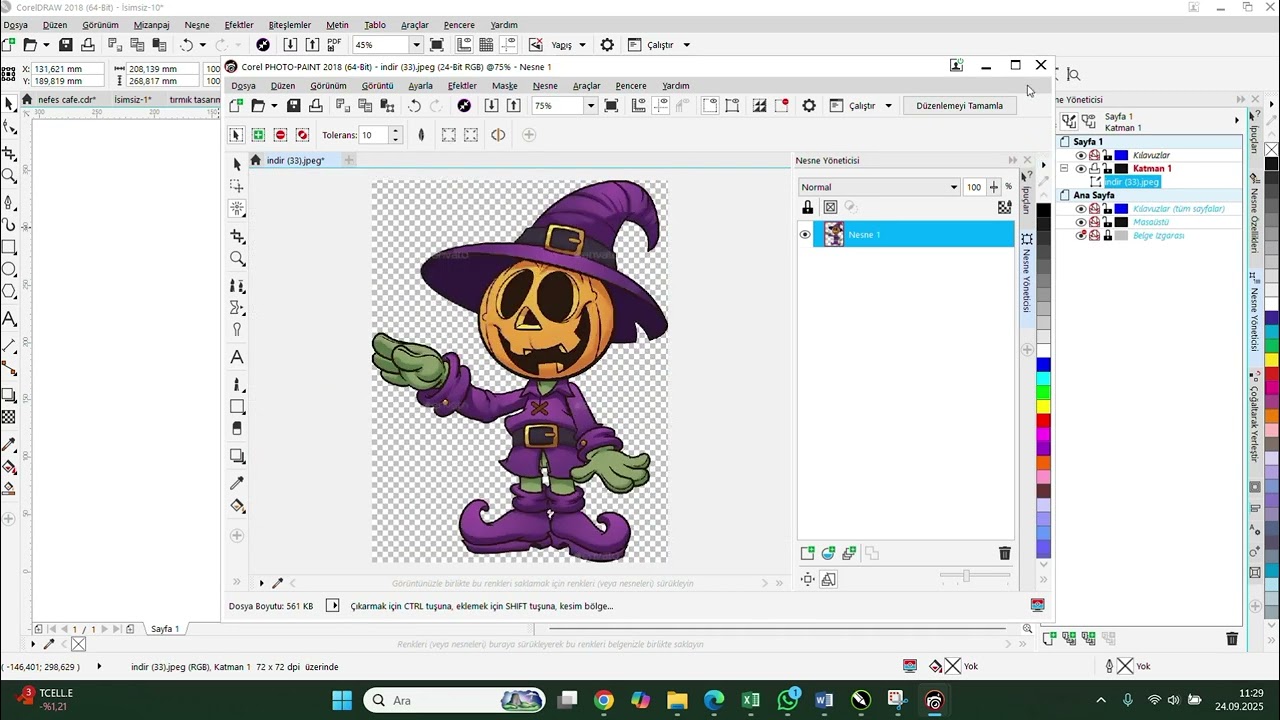
Task: Open the Bitişlemler menu in CorelDRAW
Action: click(290, 25)
